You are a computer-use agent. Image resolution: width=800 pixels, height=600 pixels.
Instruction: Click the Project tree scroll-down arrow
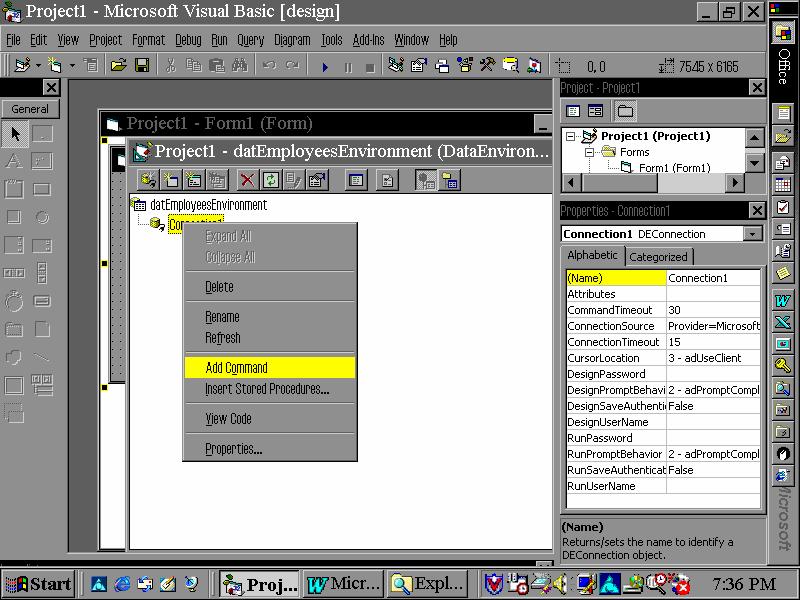click(x=754, y=163)
